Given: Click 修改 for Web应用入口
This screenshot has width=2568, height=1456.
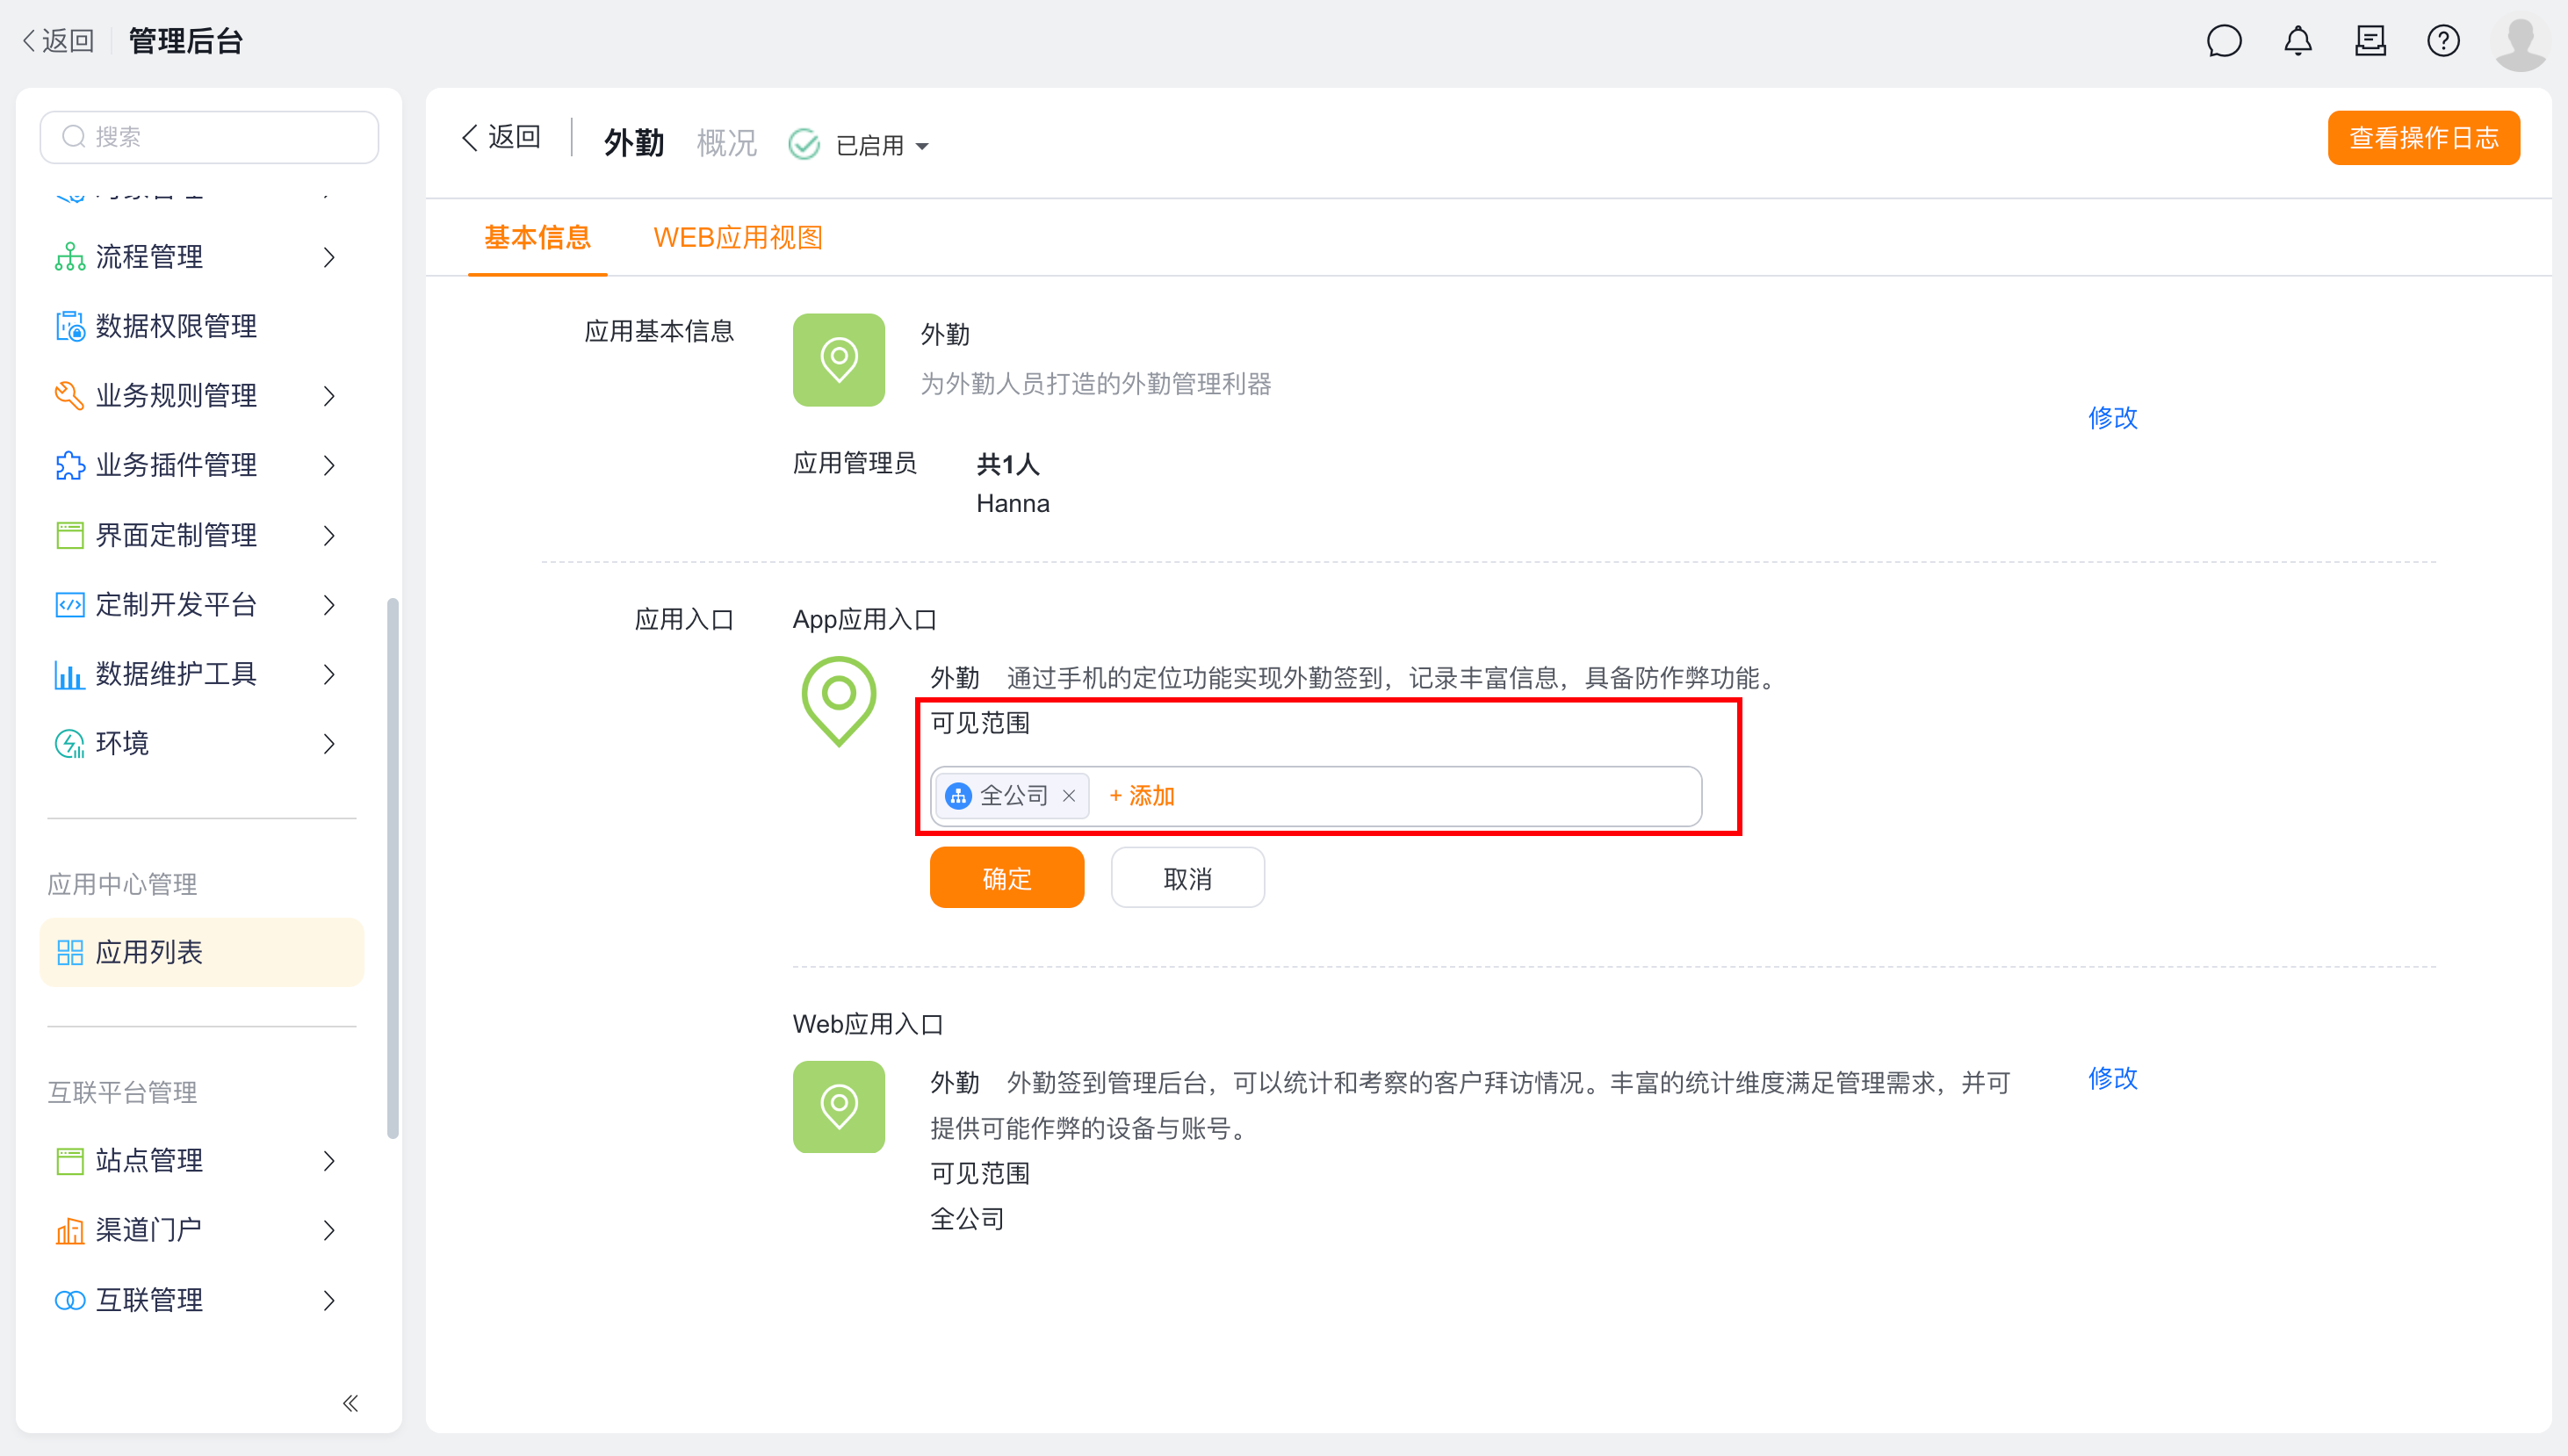Looking at the screenshot, I should click(2112, 1078).
